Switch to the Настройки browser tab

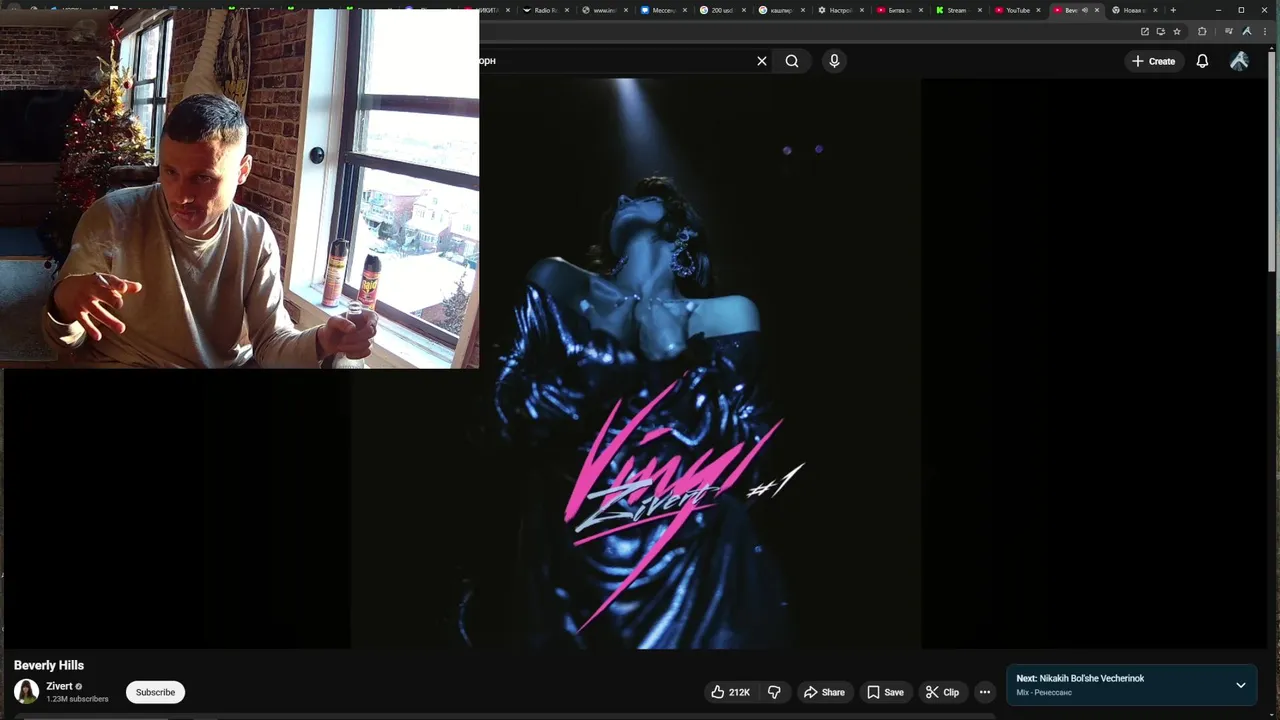click(x=840, y=10)
